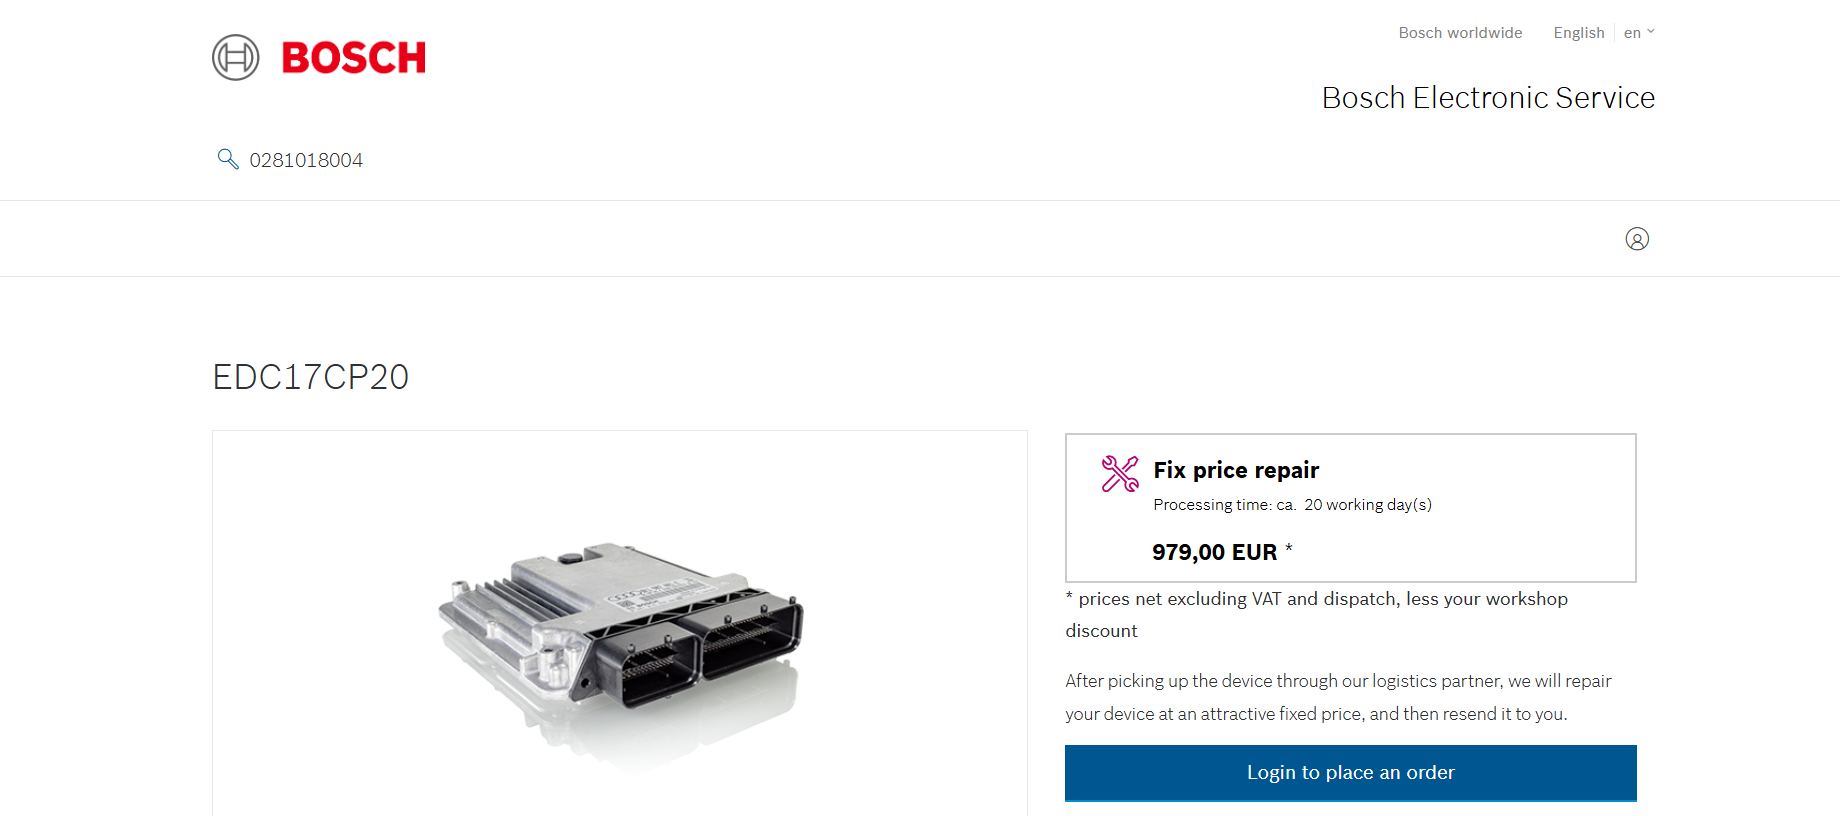Select the English language link
The width and height of the screenshot is (1840, 816).
pyautogui.click(x=1579, y=33)
